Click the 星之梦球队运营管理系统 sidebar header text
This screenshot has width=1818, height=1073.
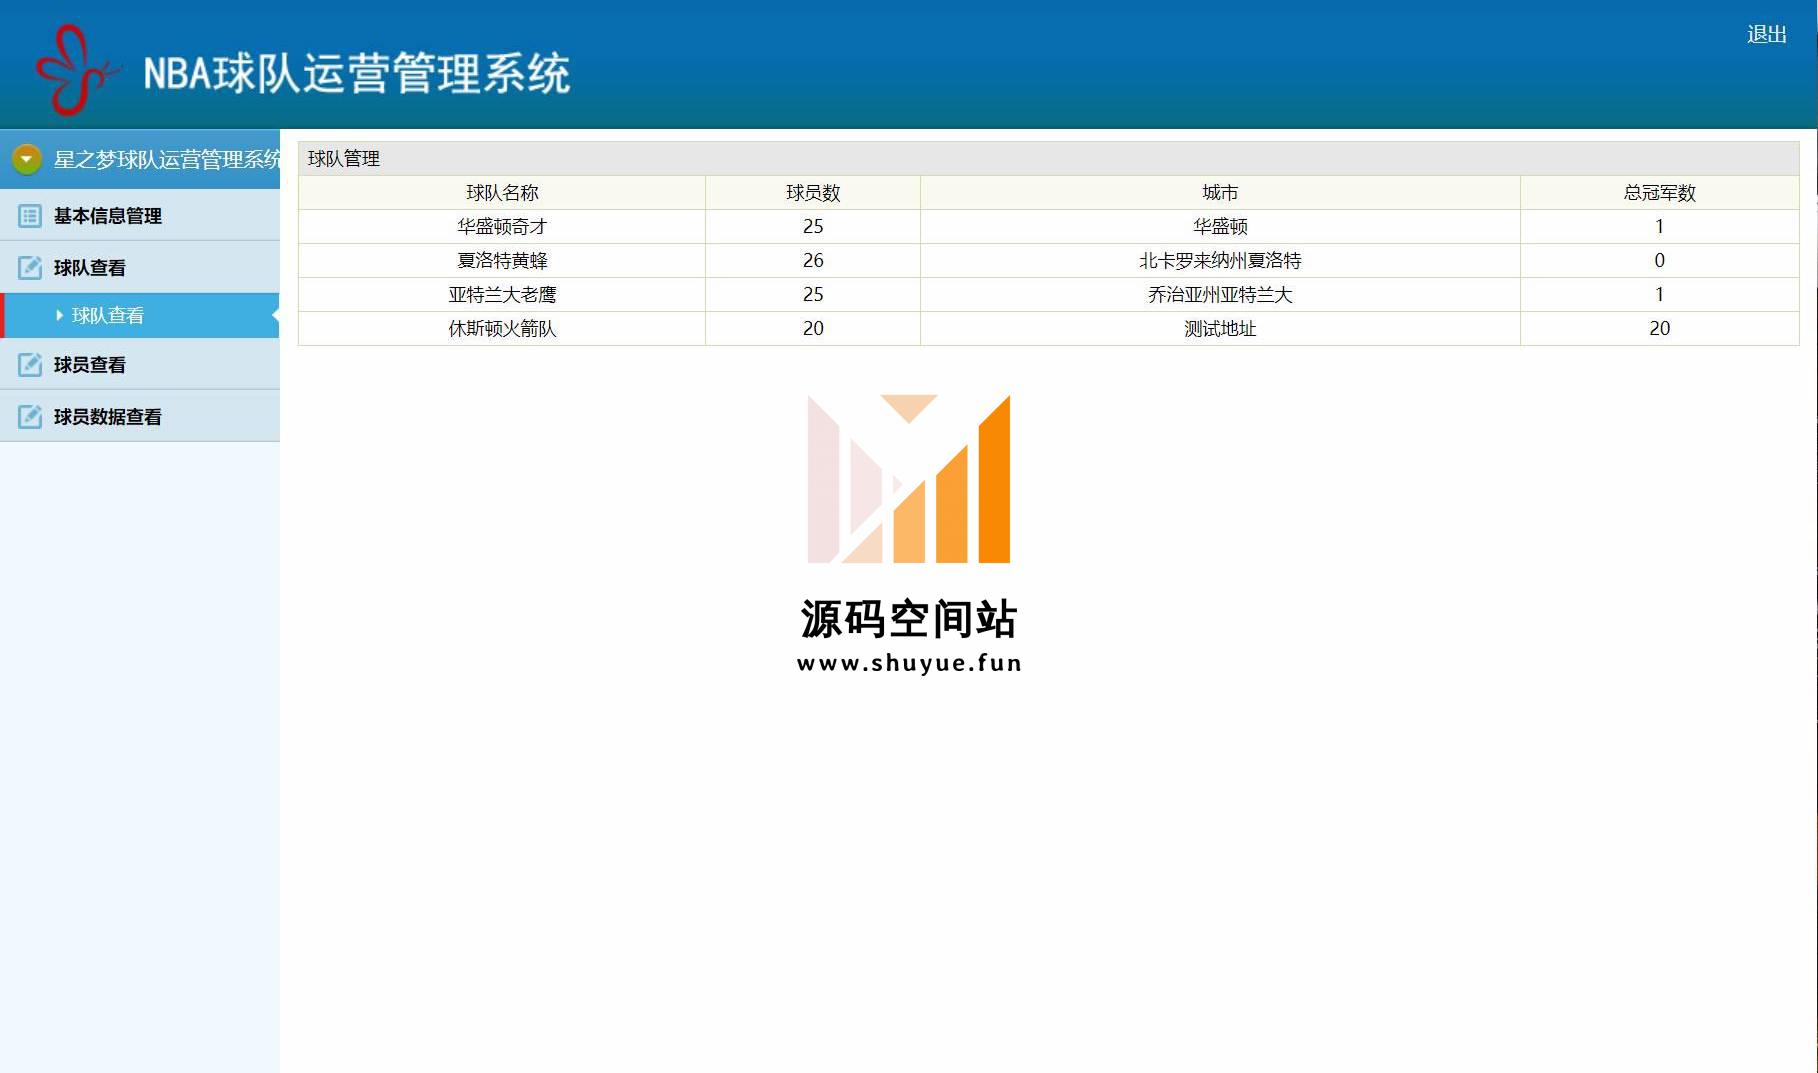tap(166, 160)
